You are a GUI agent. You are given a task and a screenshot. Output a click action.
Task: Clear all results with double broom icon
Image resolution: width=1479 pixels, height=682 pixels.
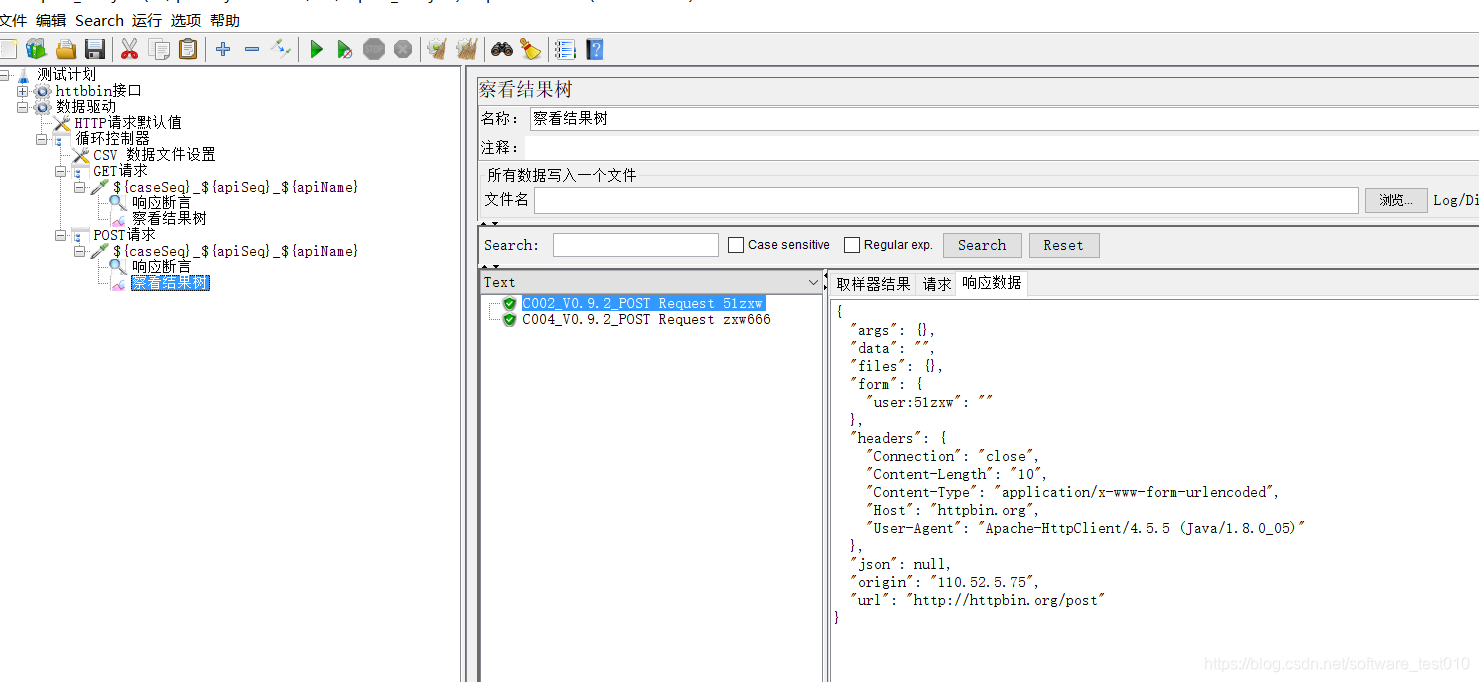pos(466,49)
